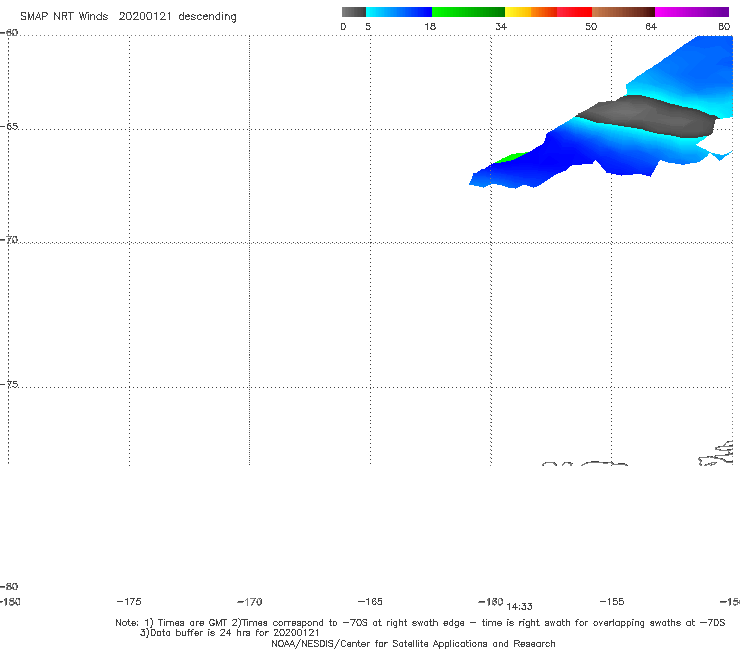Pick the magenta 64–80 colorbar segment
Screen dimensions: 740x650
pyautogui.click(x=692, y=12)
